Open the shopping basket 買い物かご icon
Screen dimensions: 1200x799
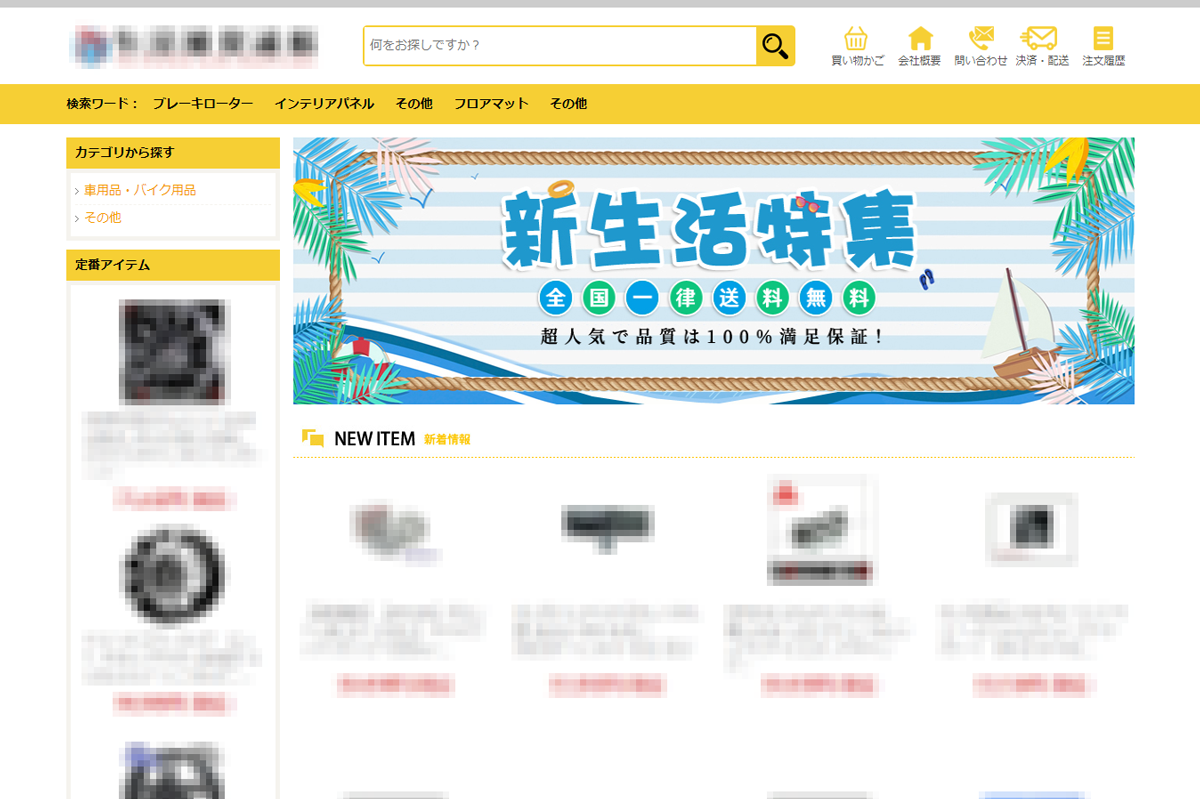click(x=857, y=46)
